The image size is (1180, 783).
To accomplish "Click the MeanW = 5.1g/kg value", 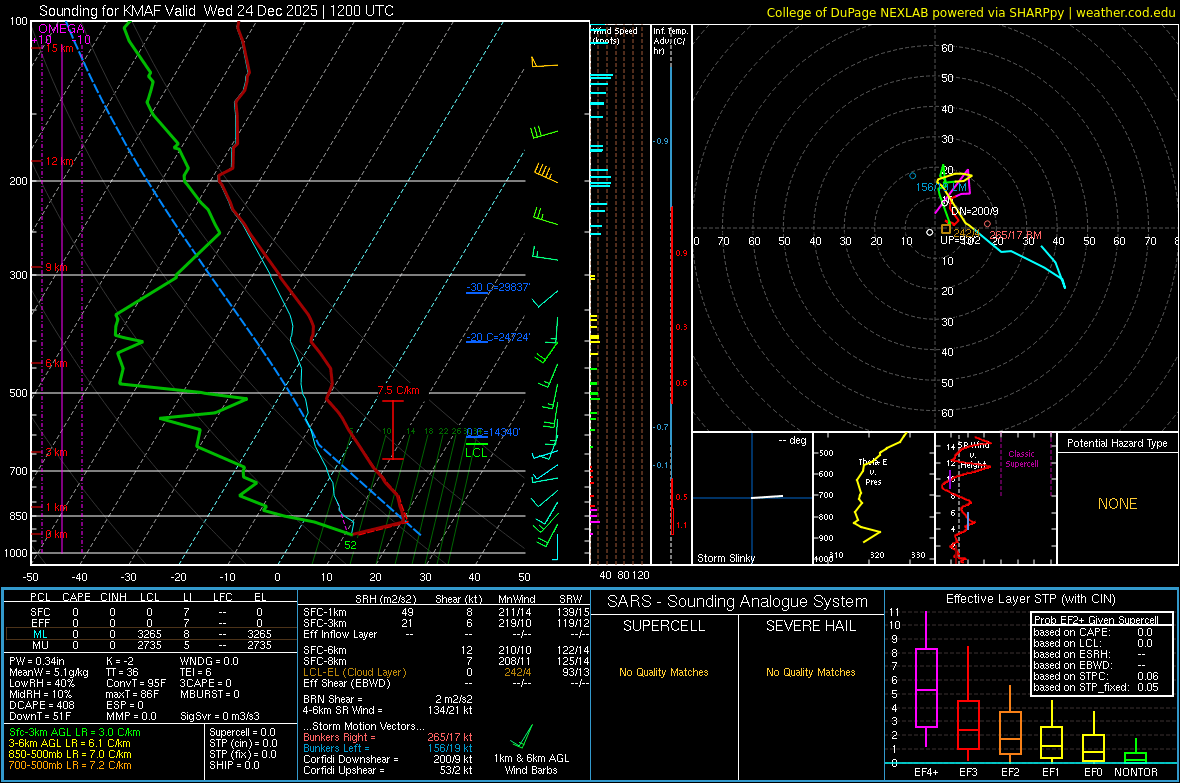I will click(49, 672).
